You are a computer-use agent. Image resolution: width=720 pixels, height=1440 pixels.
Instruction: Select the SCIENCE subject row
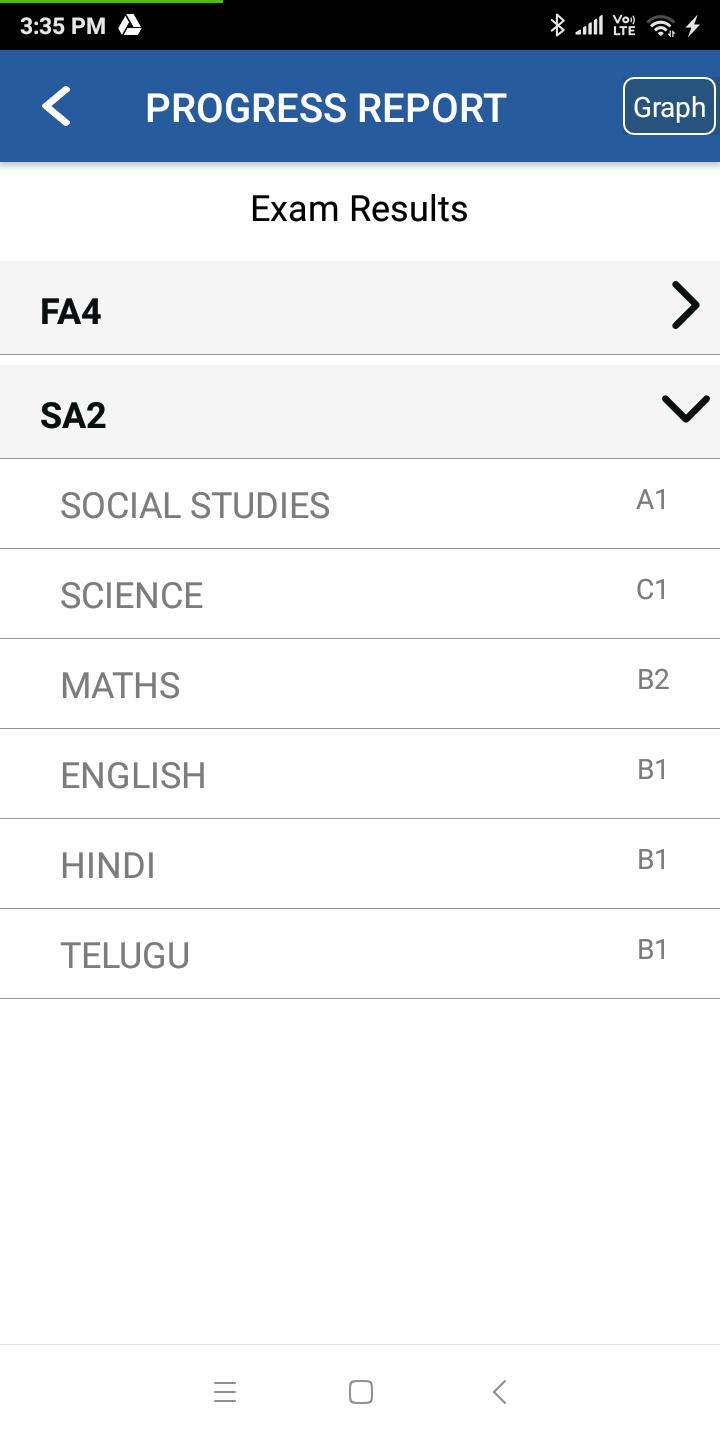(360, 594)
